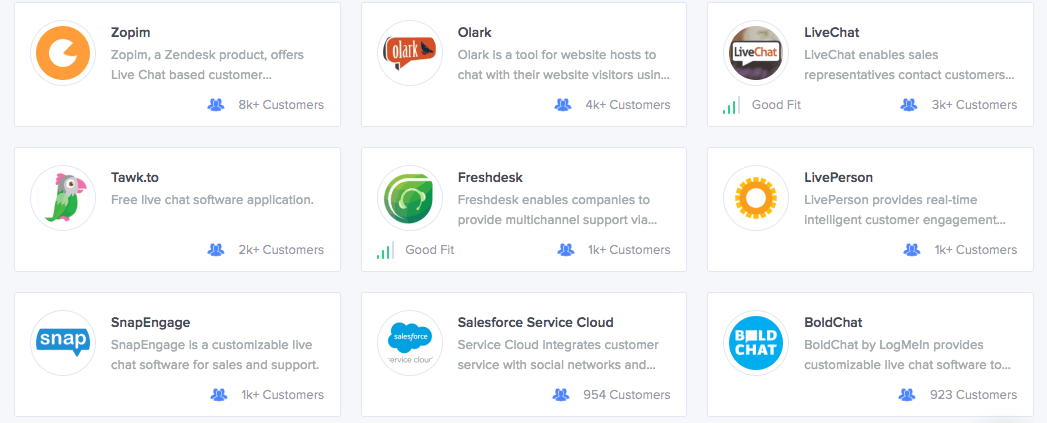
Task: Click the customers icon on Olark card
Action: 563,105
